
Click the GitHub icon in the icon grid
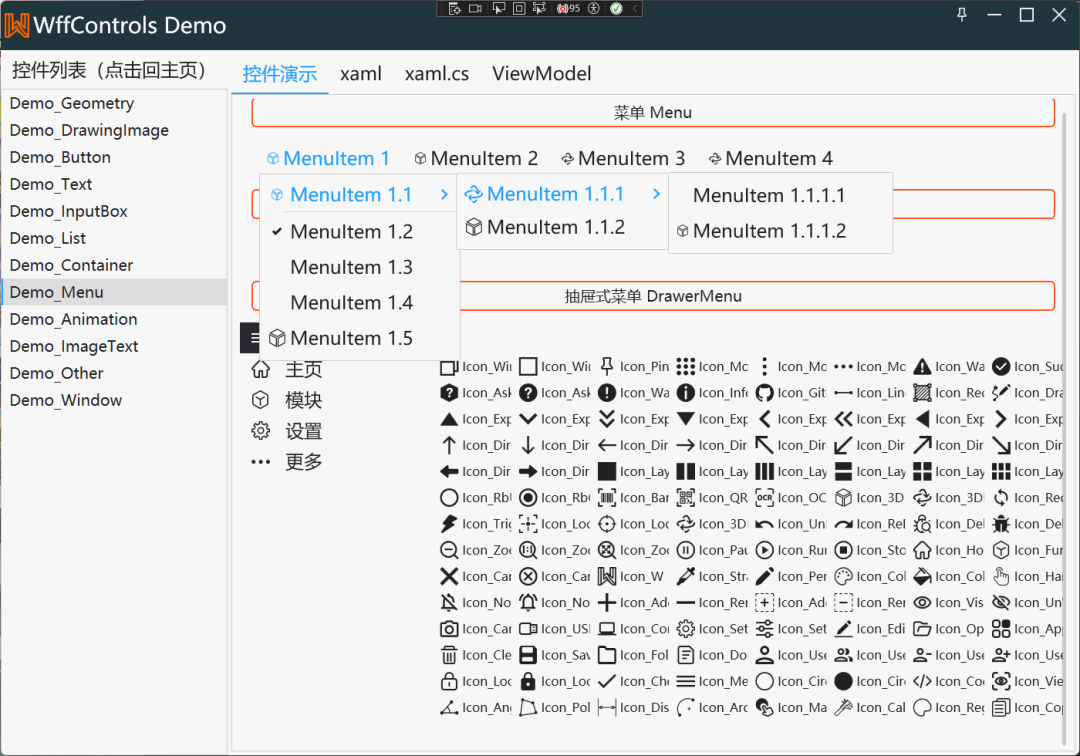pyautogui.click(x=765, y=393)
